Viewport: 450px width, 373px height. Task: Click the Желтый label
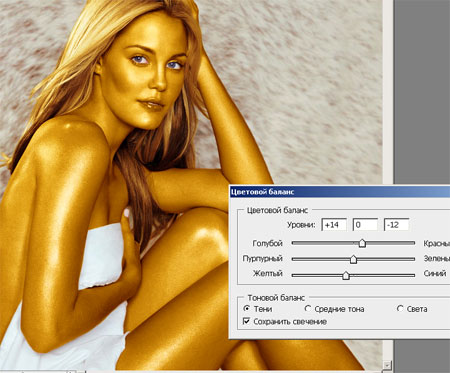tap(268, 274)
